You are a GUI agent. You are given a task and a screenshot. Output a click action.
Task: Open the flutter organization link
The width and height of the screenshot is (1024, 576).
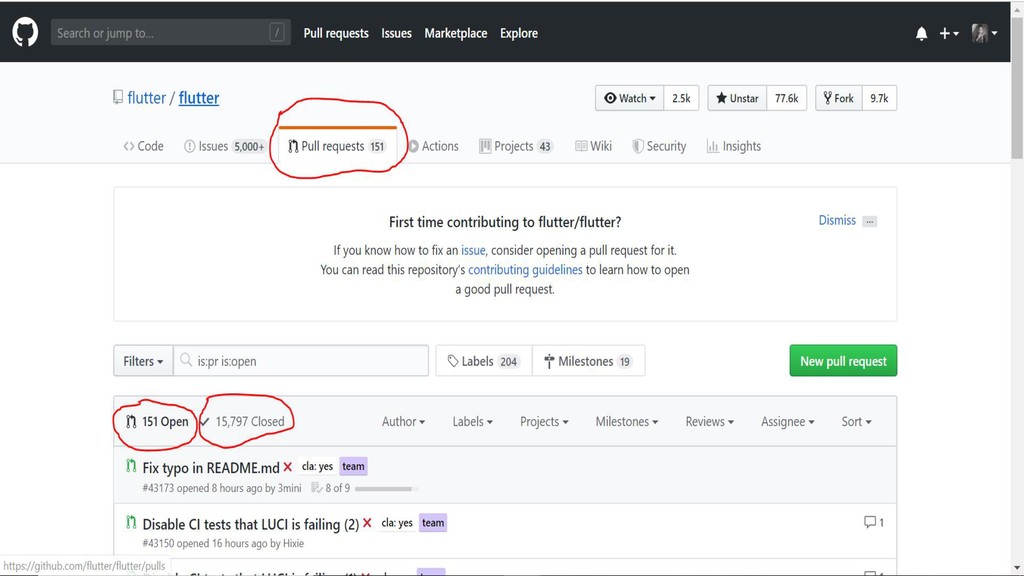pos(146,98)
